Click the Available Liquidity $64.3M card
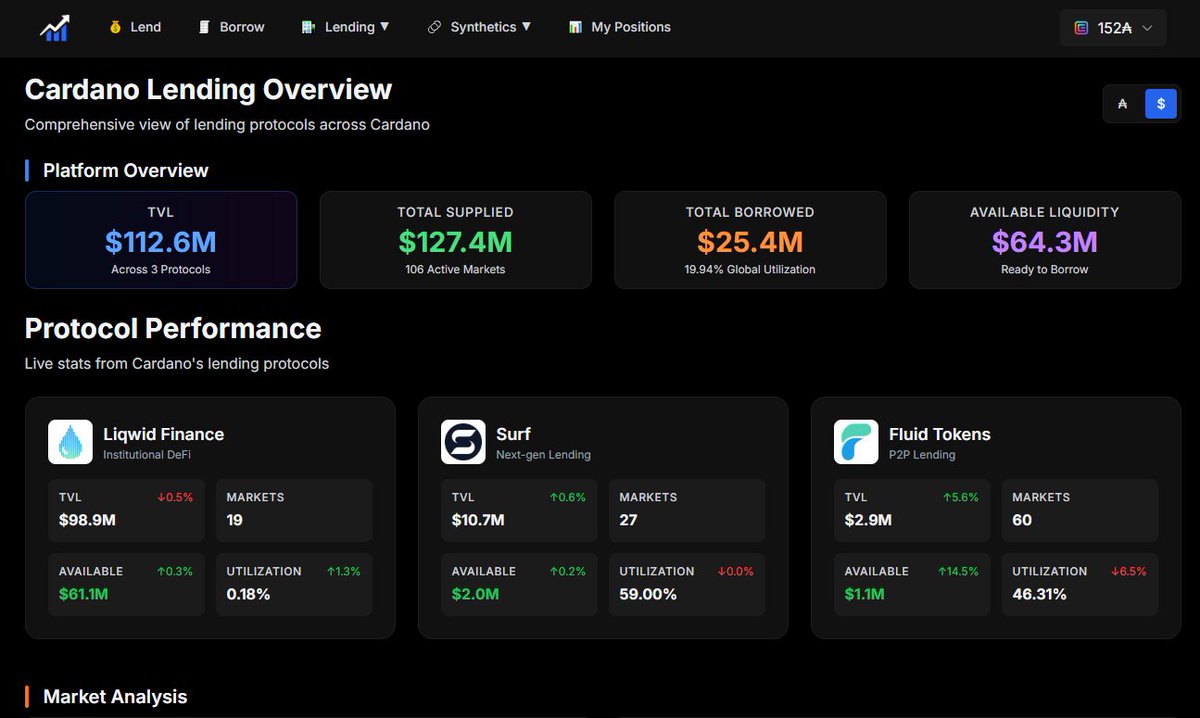 [x=1044, y=239]
